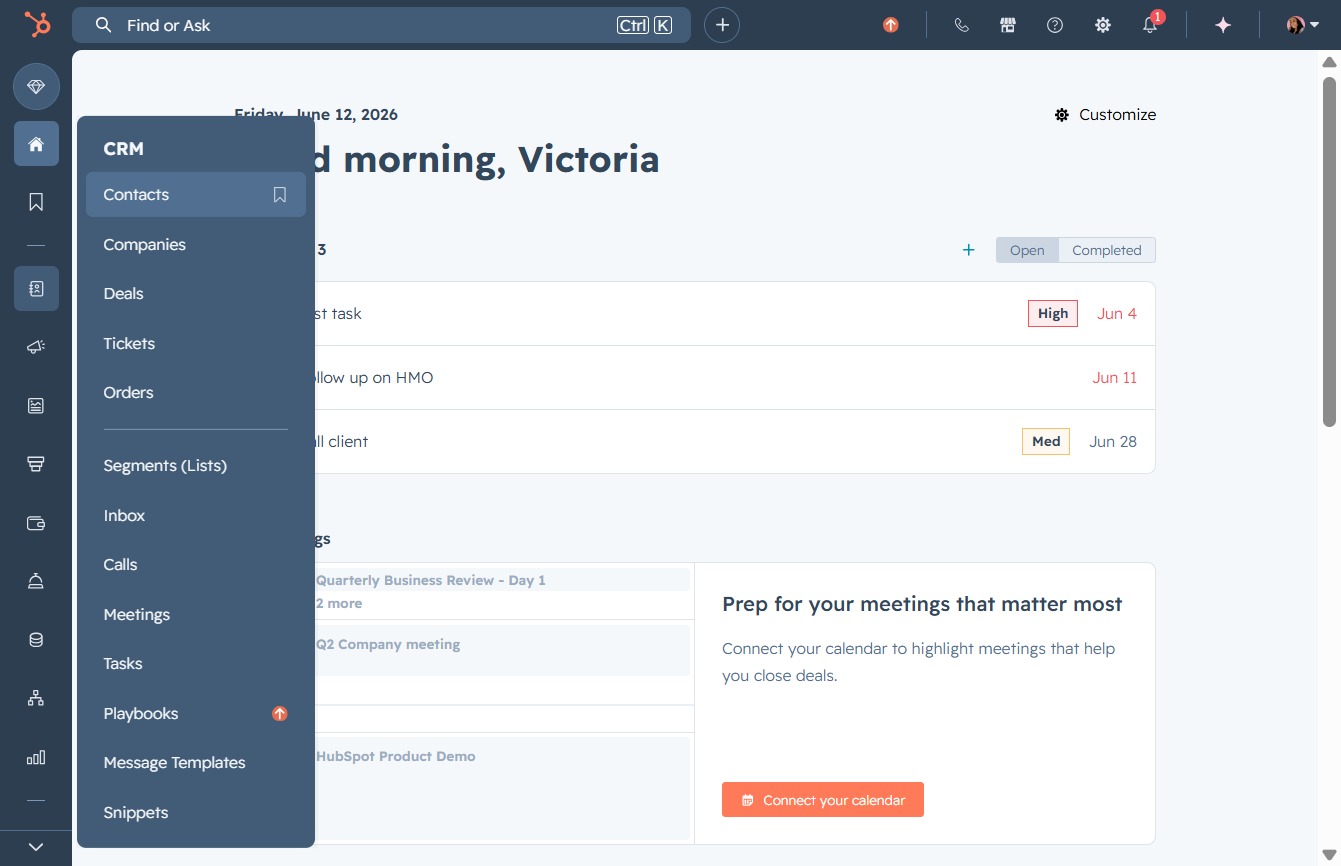This screenshot has height=866, width=1341.
Task: Open Snippets in the CRM menu
Action: coord(196,812)
